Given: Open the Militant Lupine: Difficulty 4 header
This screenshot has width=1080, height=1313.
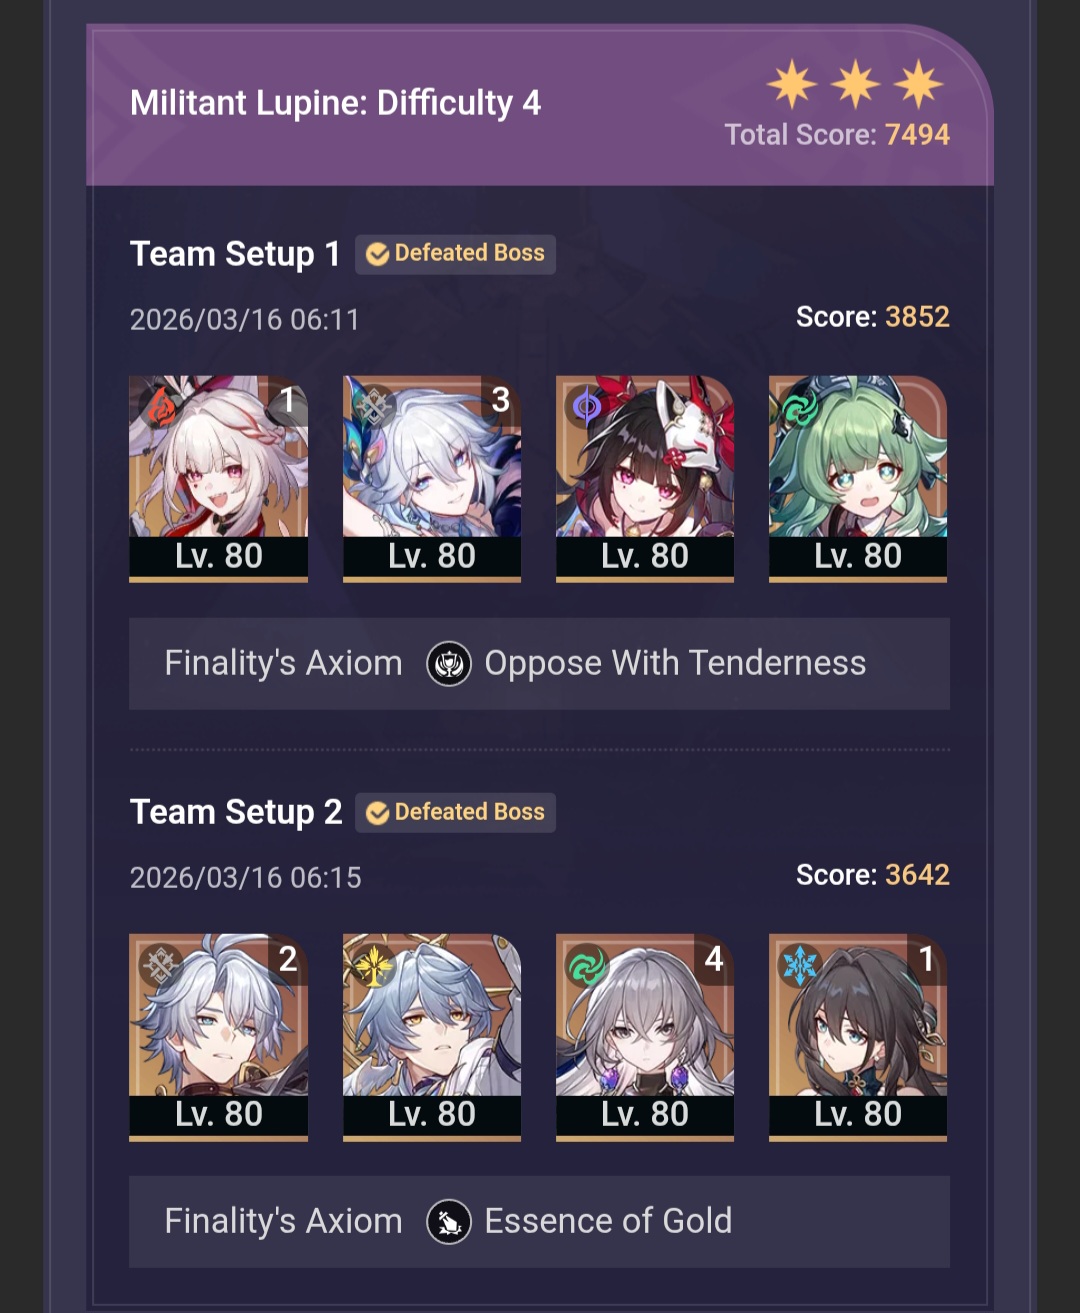Looking at the screenshot, I should click(335, 103).
